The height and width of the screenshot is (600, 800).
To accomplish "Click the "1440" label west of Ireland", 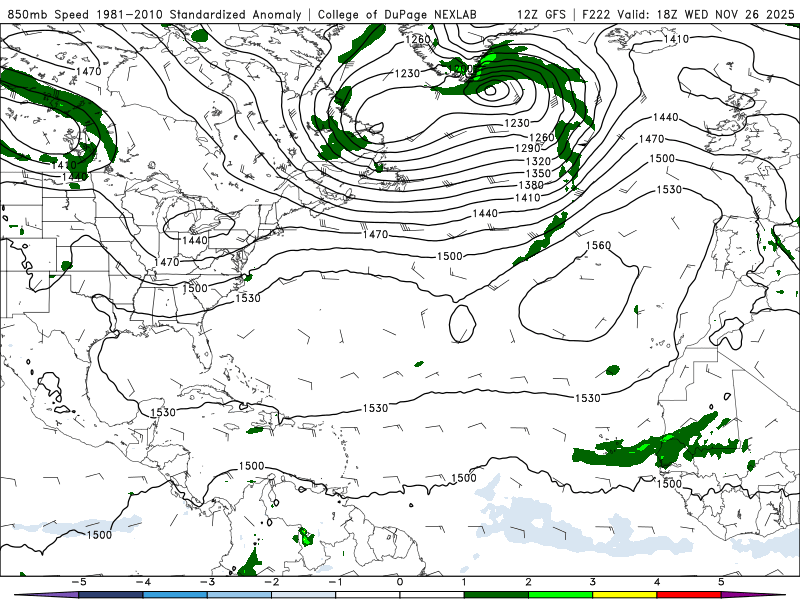I will [665, 117].
